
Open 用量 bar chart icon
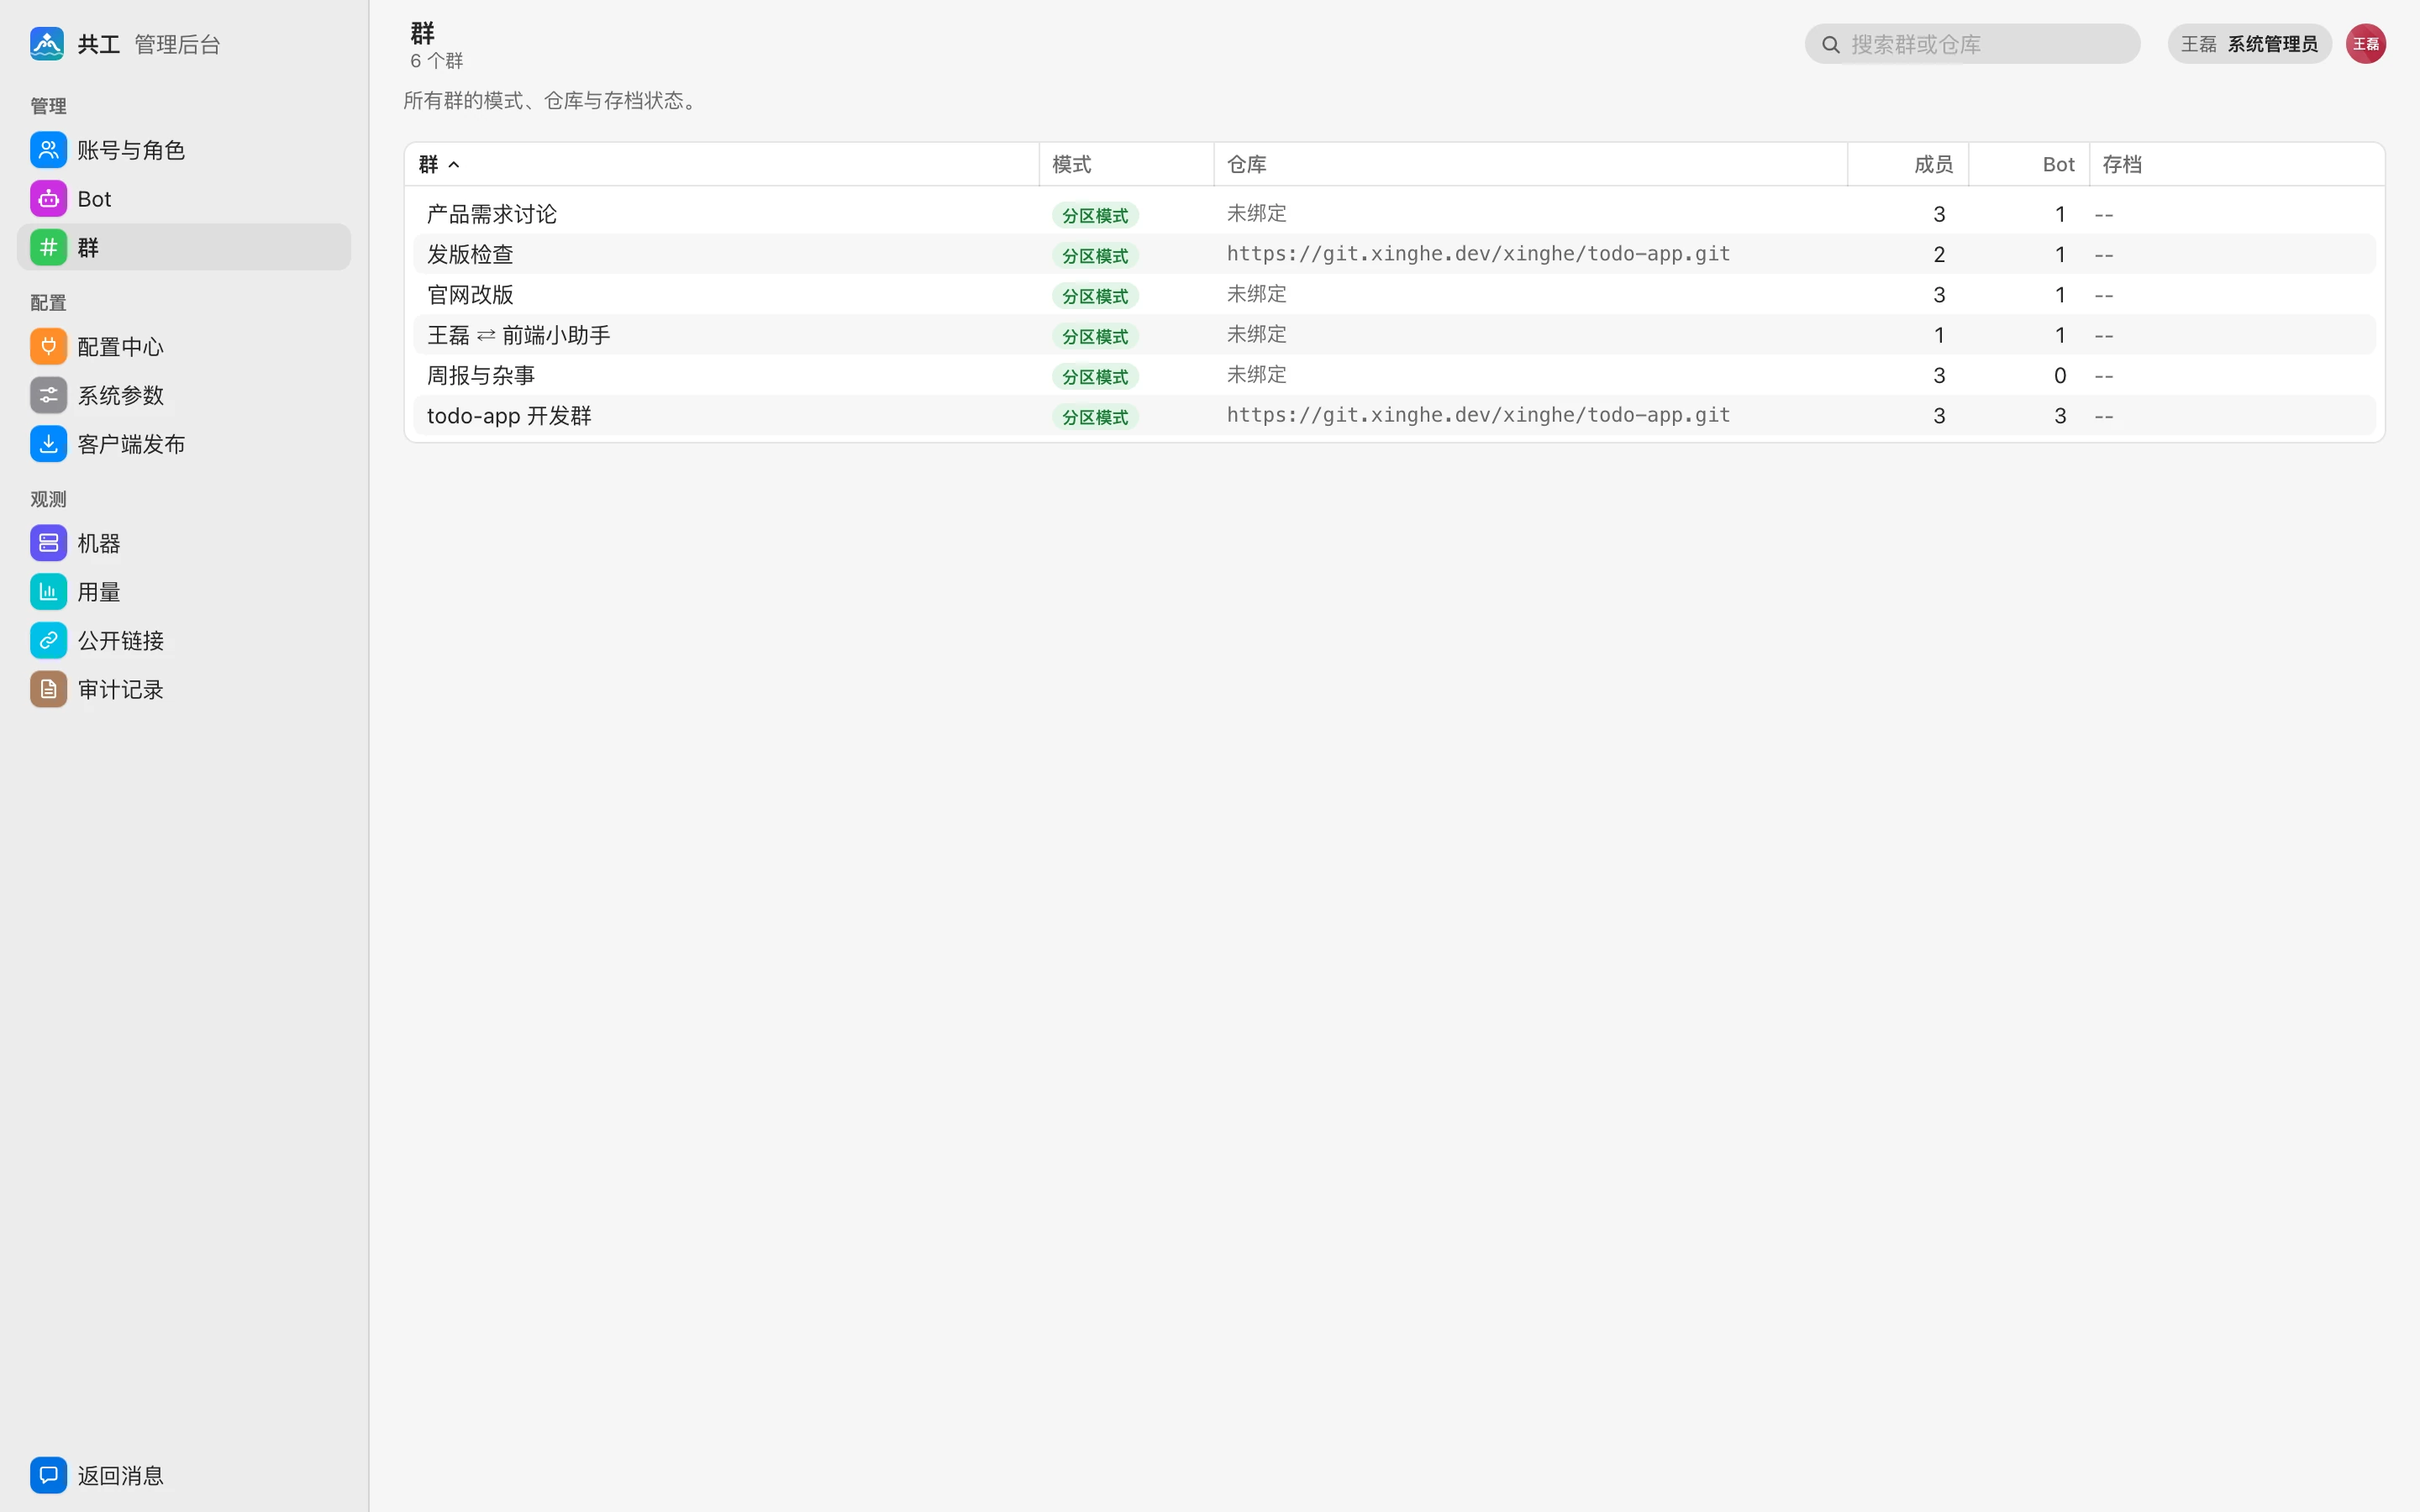tap(48, 592)
